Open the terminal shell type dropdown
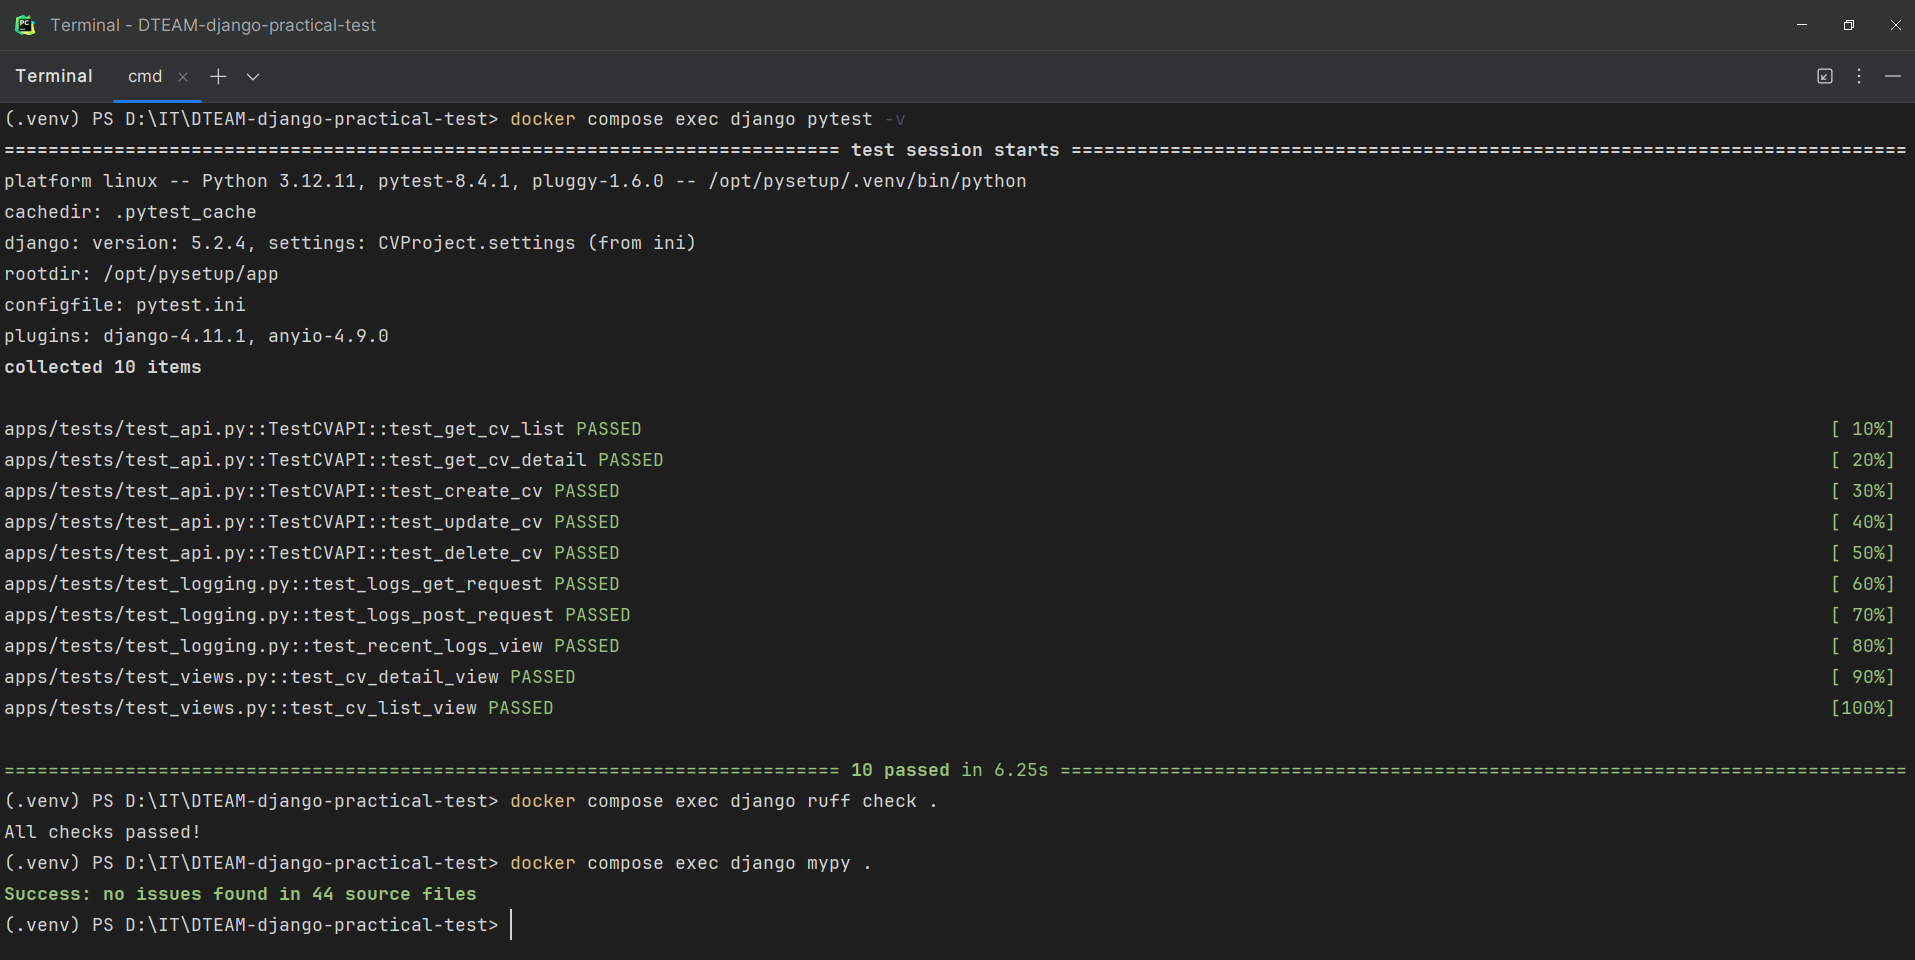1915x960 pixels. pos(253,76)
